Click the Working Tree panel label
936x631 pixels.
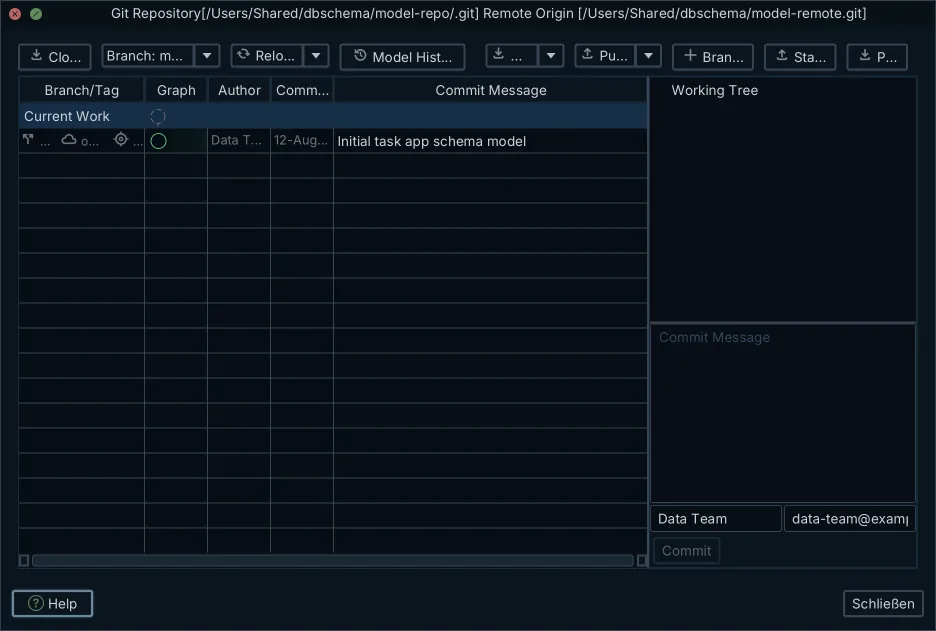click(x=715, y=90)
